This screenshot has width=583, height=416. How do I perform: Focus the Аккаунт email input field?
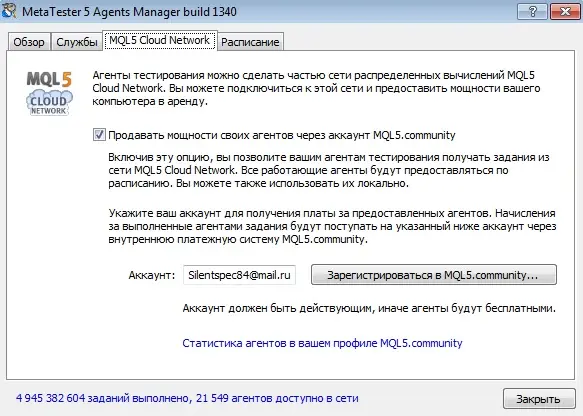pyautogui.click(x=239, y=275)
